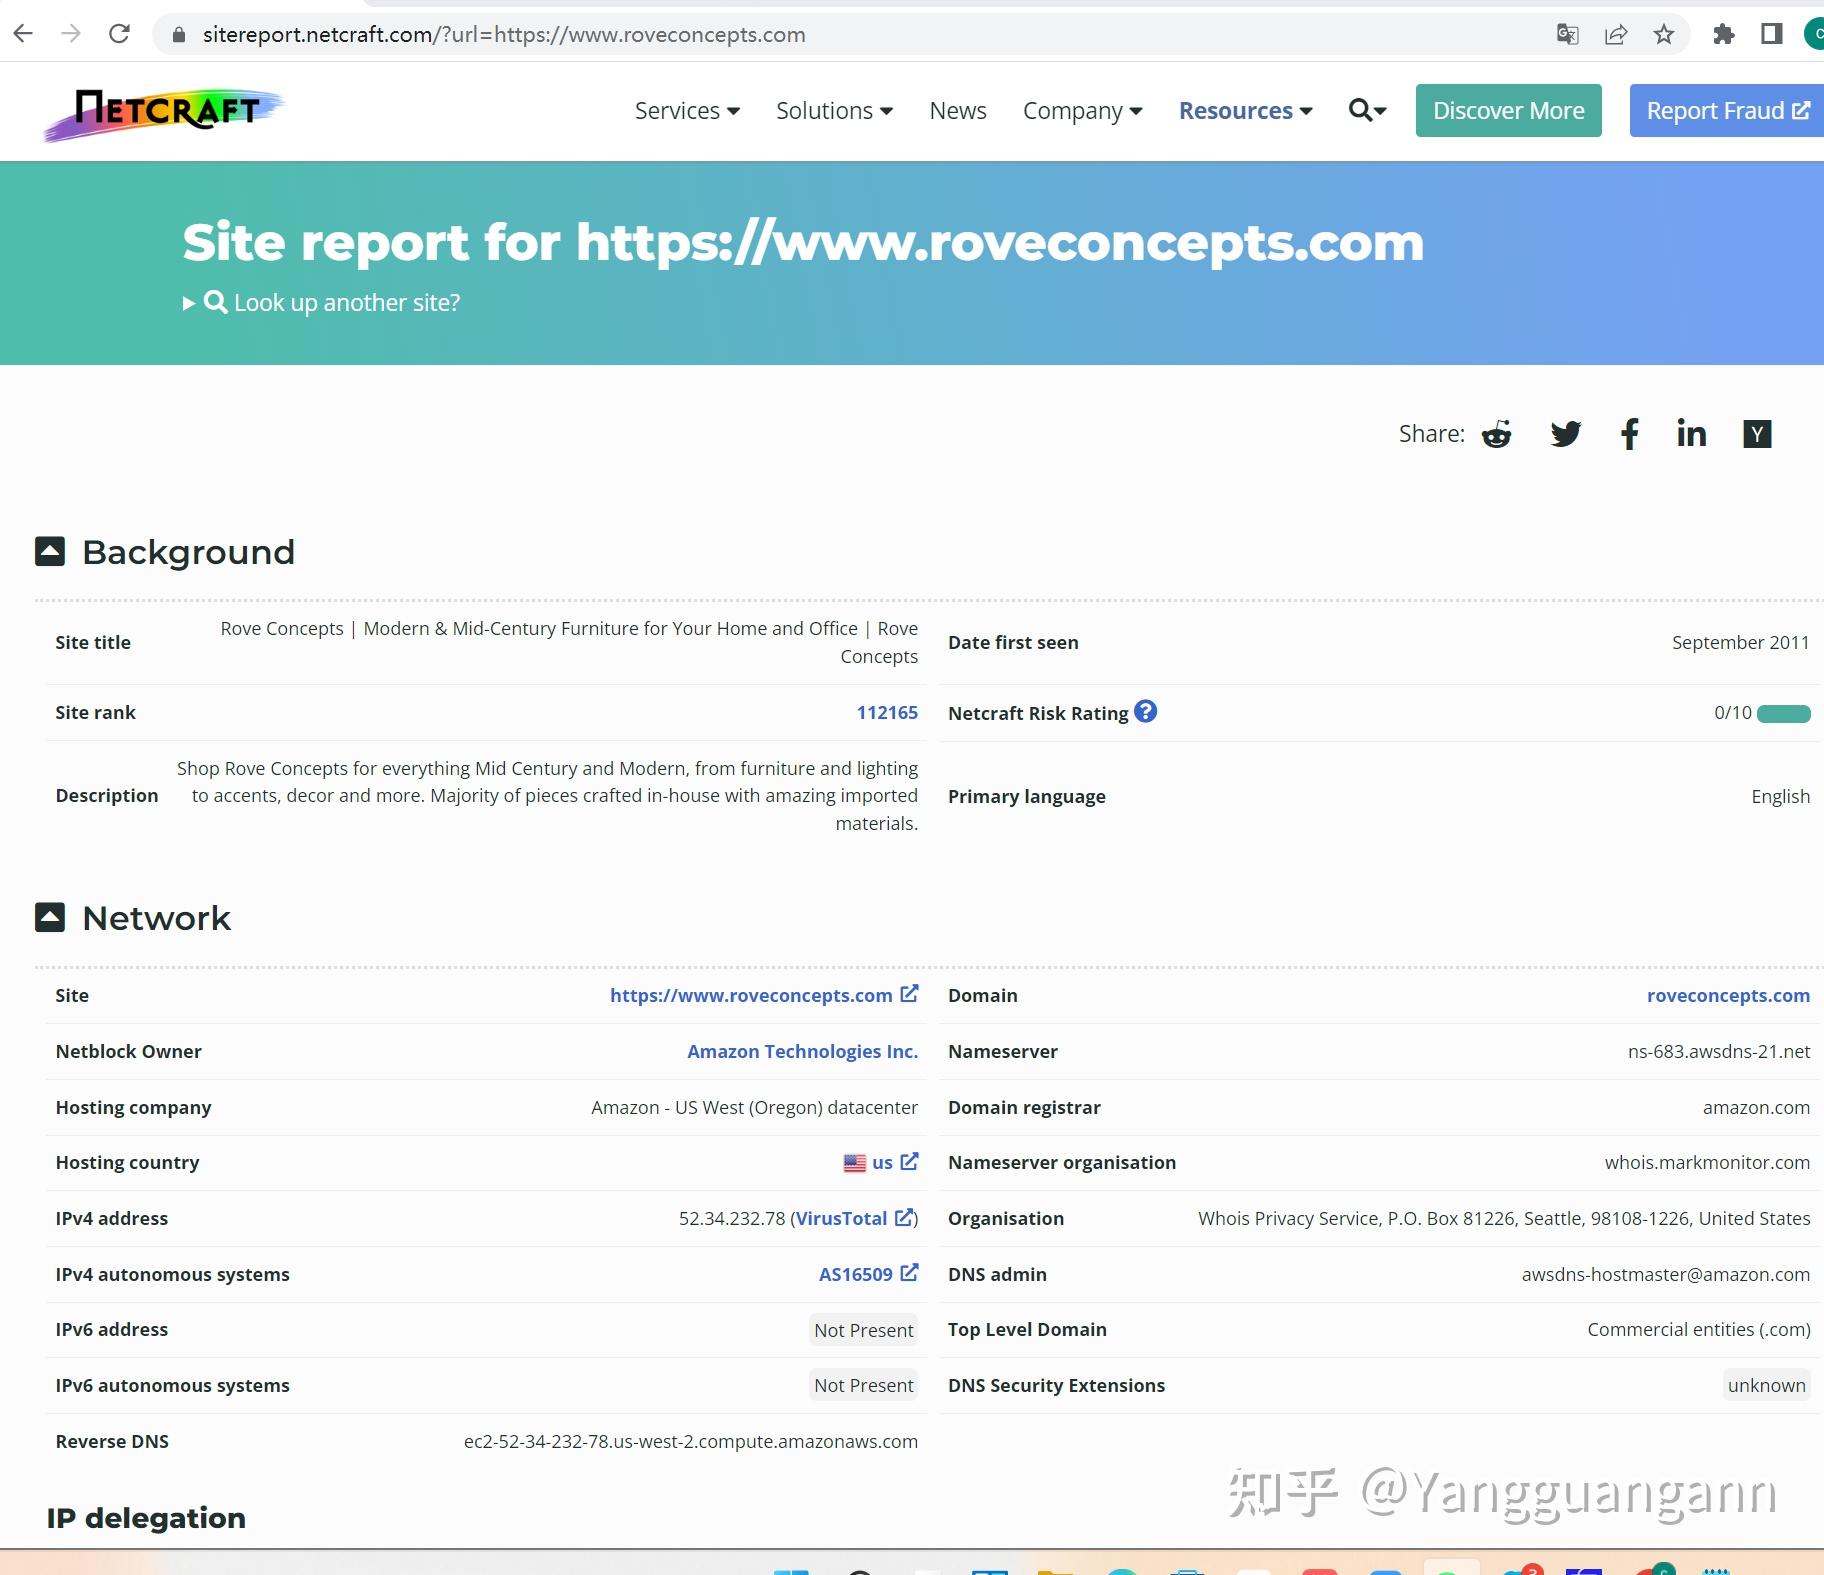Select the Commercial entities (.com) value
This screenshot has height=1575, width=1824.
pos(1698,1330)
